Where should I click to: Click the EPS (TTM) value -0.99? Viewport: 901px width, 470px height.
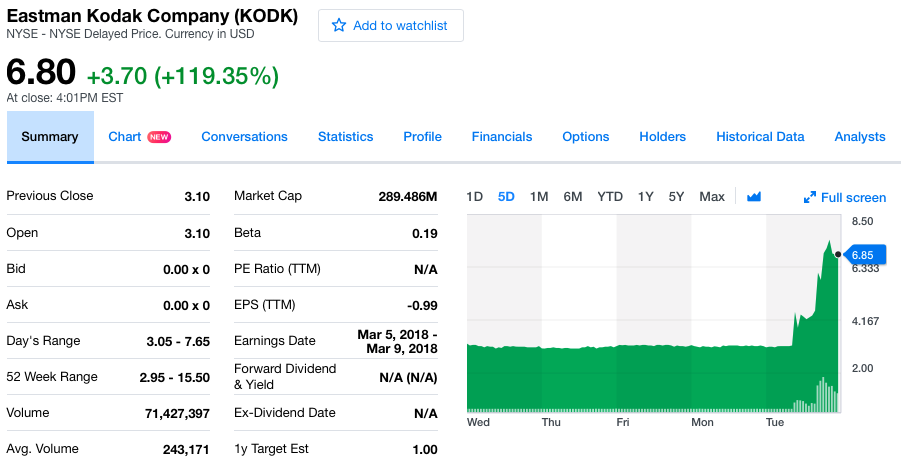[422, 306]
